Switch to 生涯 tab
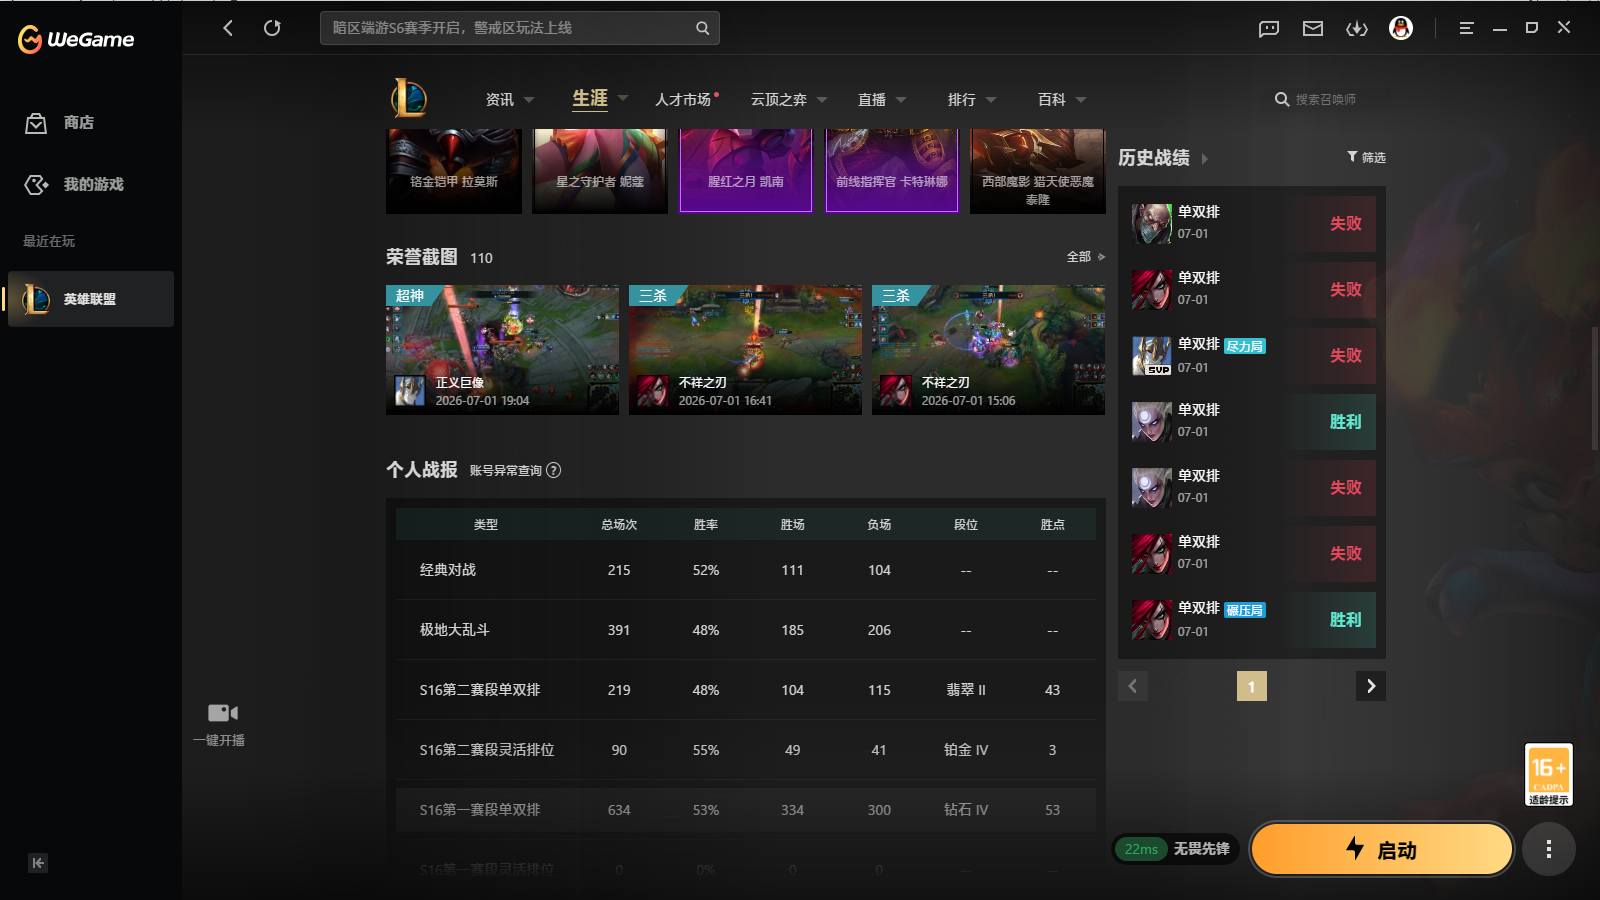 pyautogui.click(x=590, y=98)
